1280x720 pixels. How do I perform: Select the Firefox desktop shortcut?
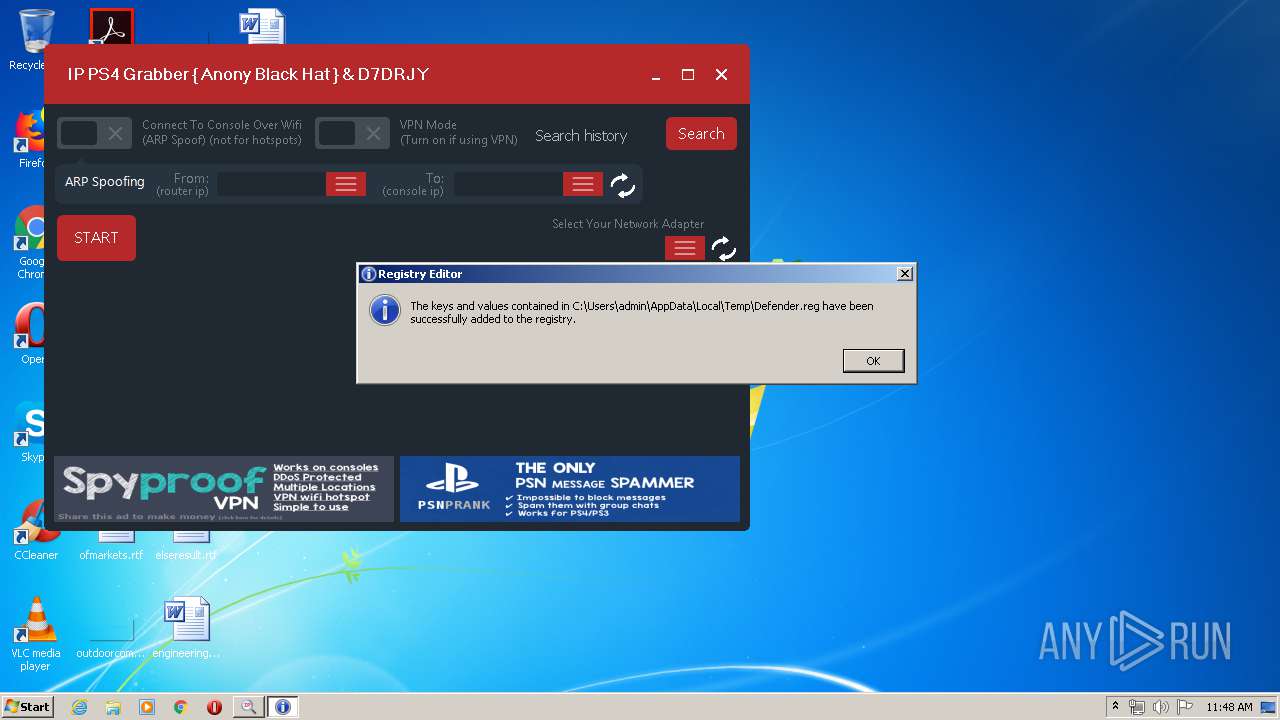coord(30,138)
